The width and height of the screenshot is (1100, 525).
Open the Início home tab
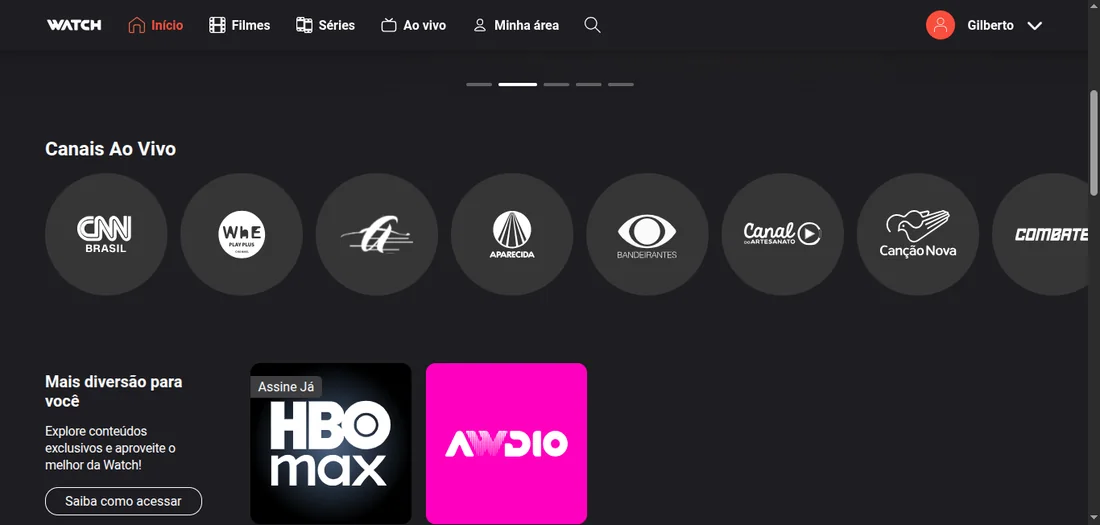pyautogui.click(x=155, y=25)
